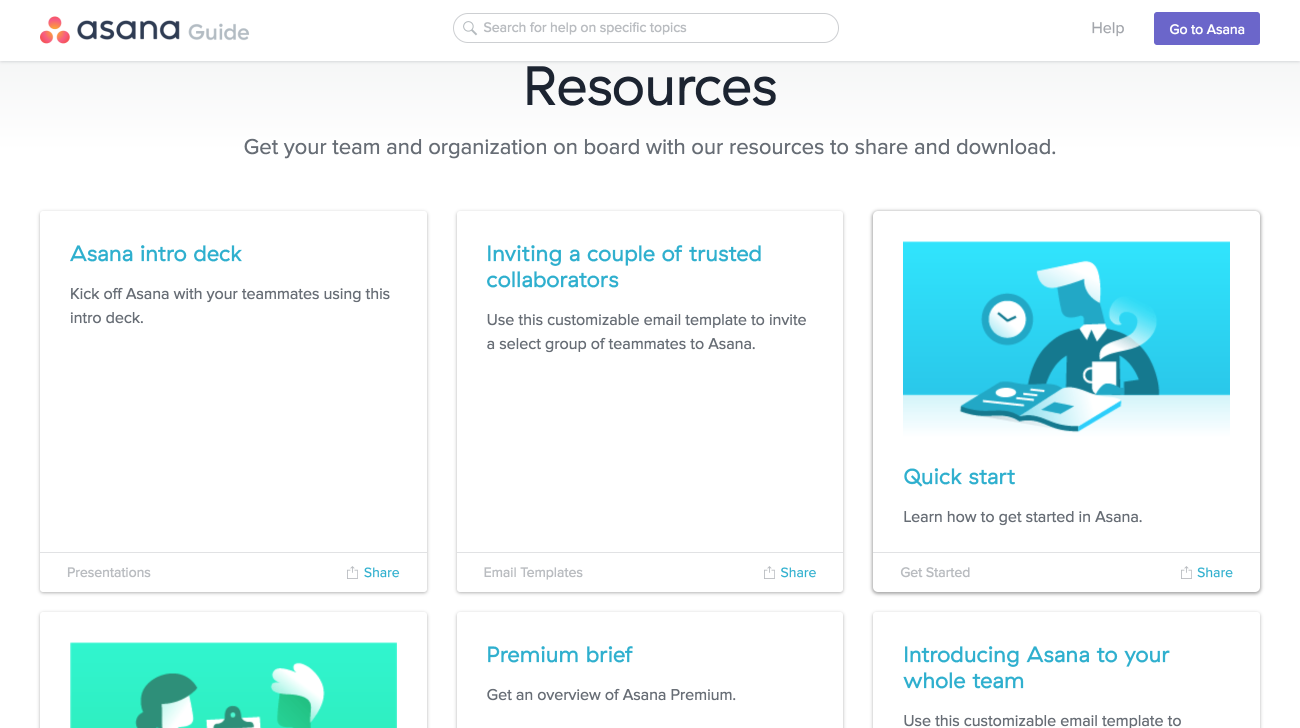
Task: Open the Quick start title link
Action: pyautogui.click(x=959, y=477)
